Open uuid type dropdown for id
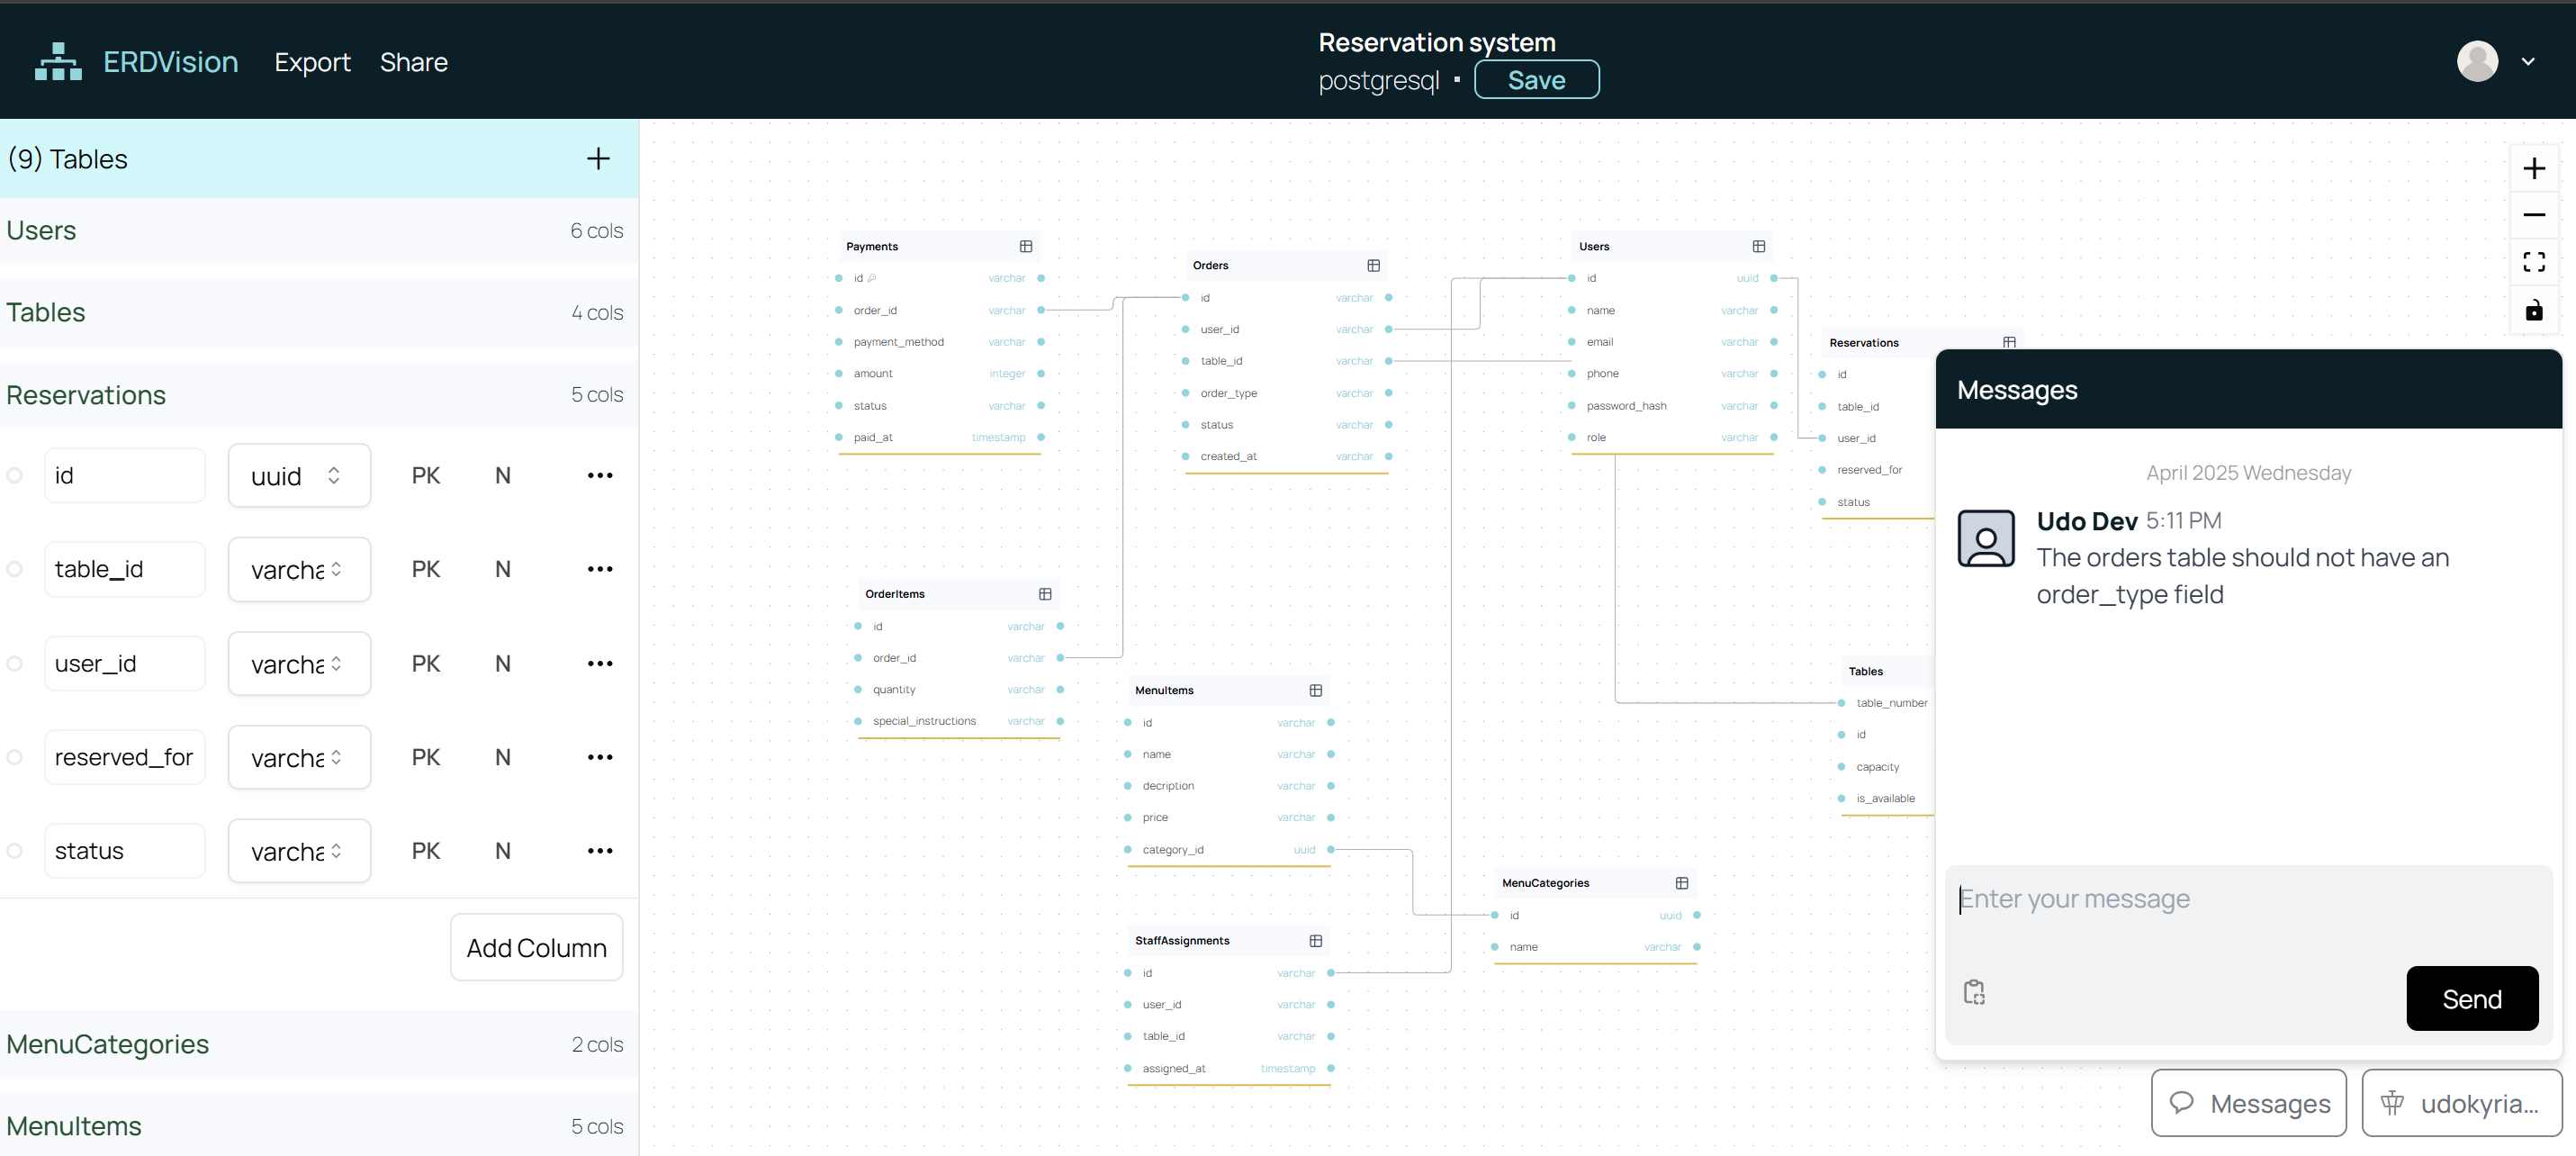Viewport: 2576px width, 1156px height. 299,476
